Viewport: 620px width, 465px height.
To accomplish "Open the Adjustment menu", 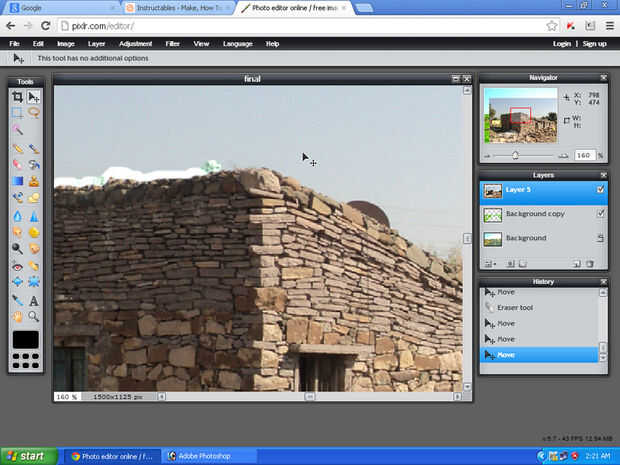I will pos(135,43).
